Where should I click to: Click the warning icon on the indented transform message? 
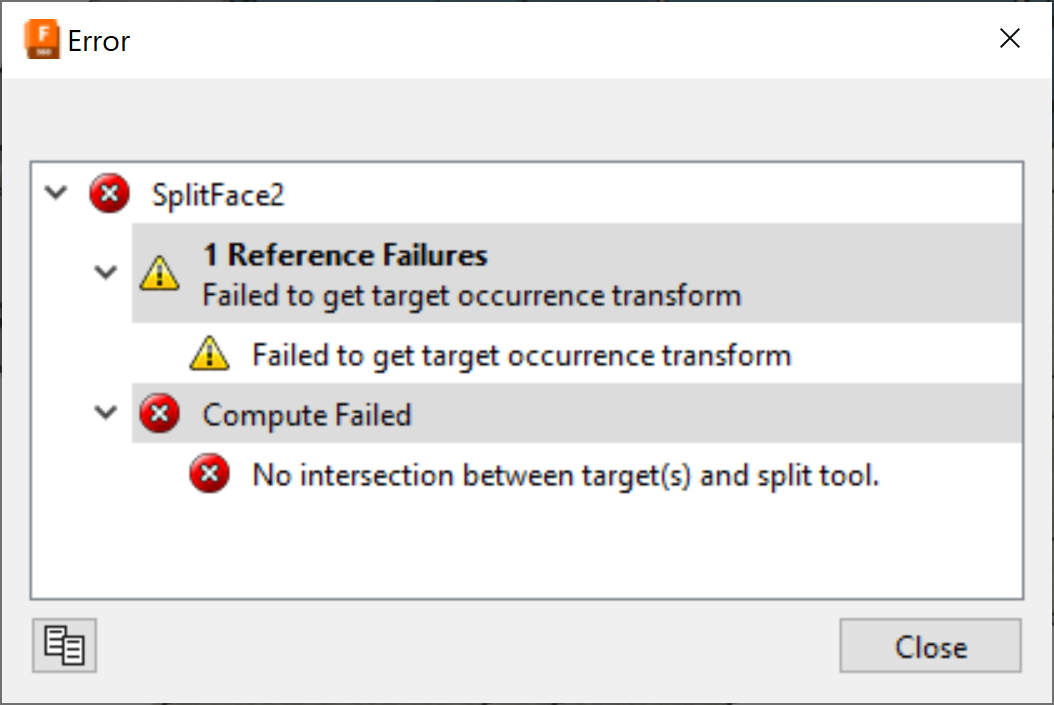pyautogui.click(x=209, y=354)
